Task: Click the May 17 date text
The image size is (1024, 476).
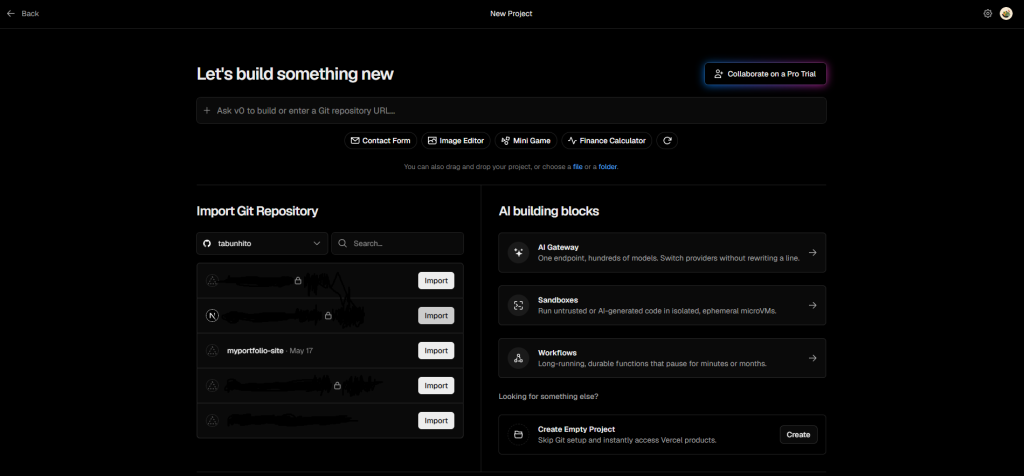Action: point(301,351)
